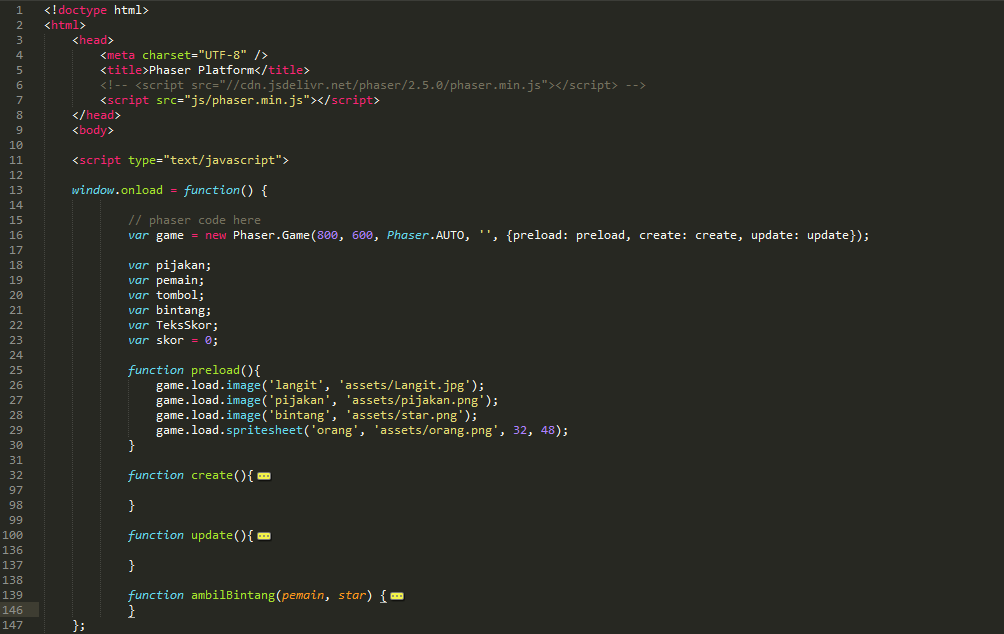This screenshot has height=634, width=1004.
Task: Click the number 800 in Phaser.Game
Action: [x=328, y=235]
